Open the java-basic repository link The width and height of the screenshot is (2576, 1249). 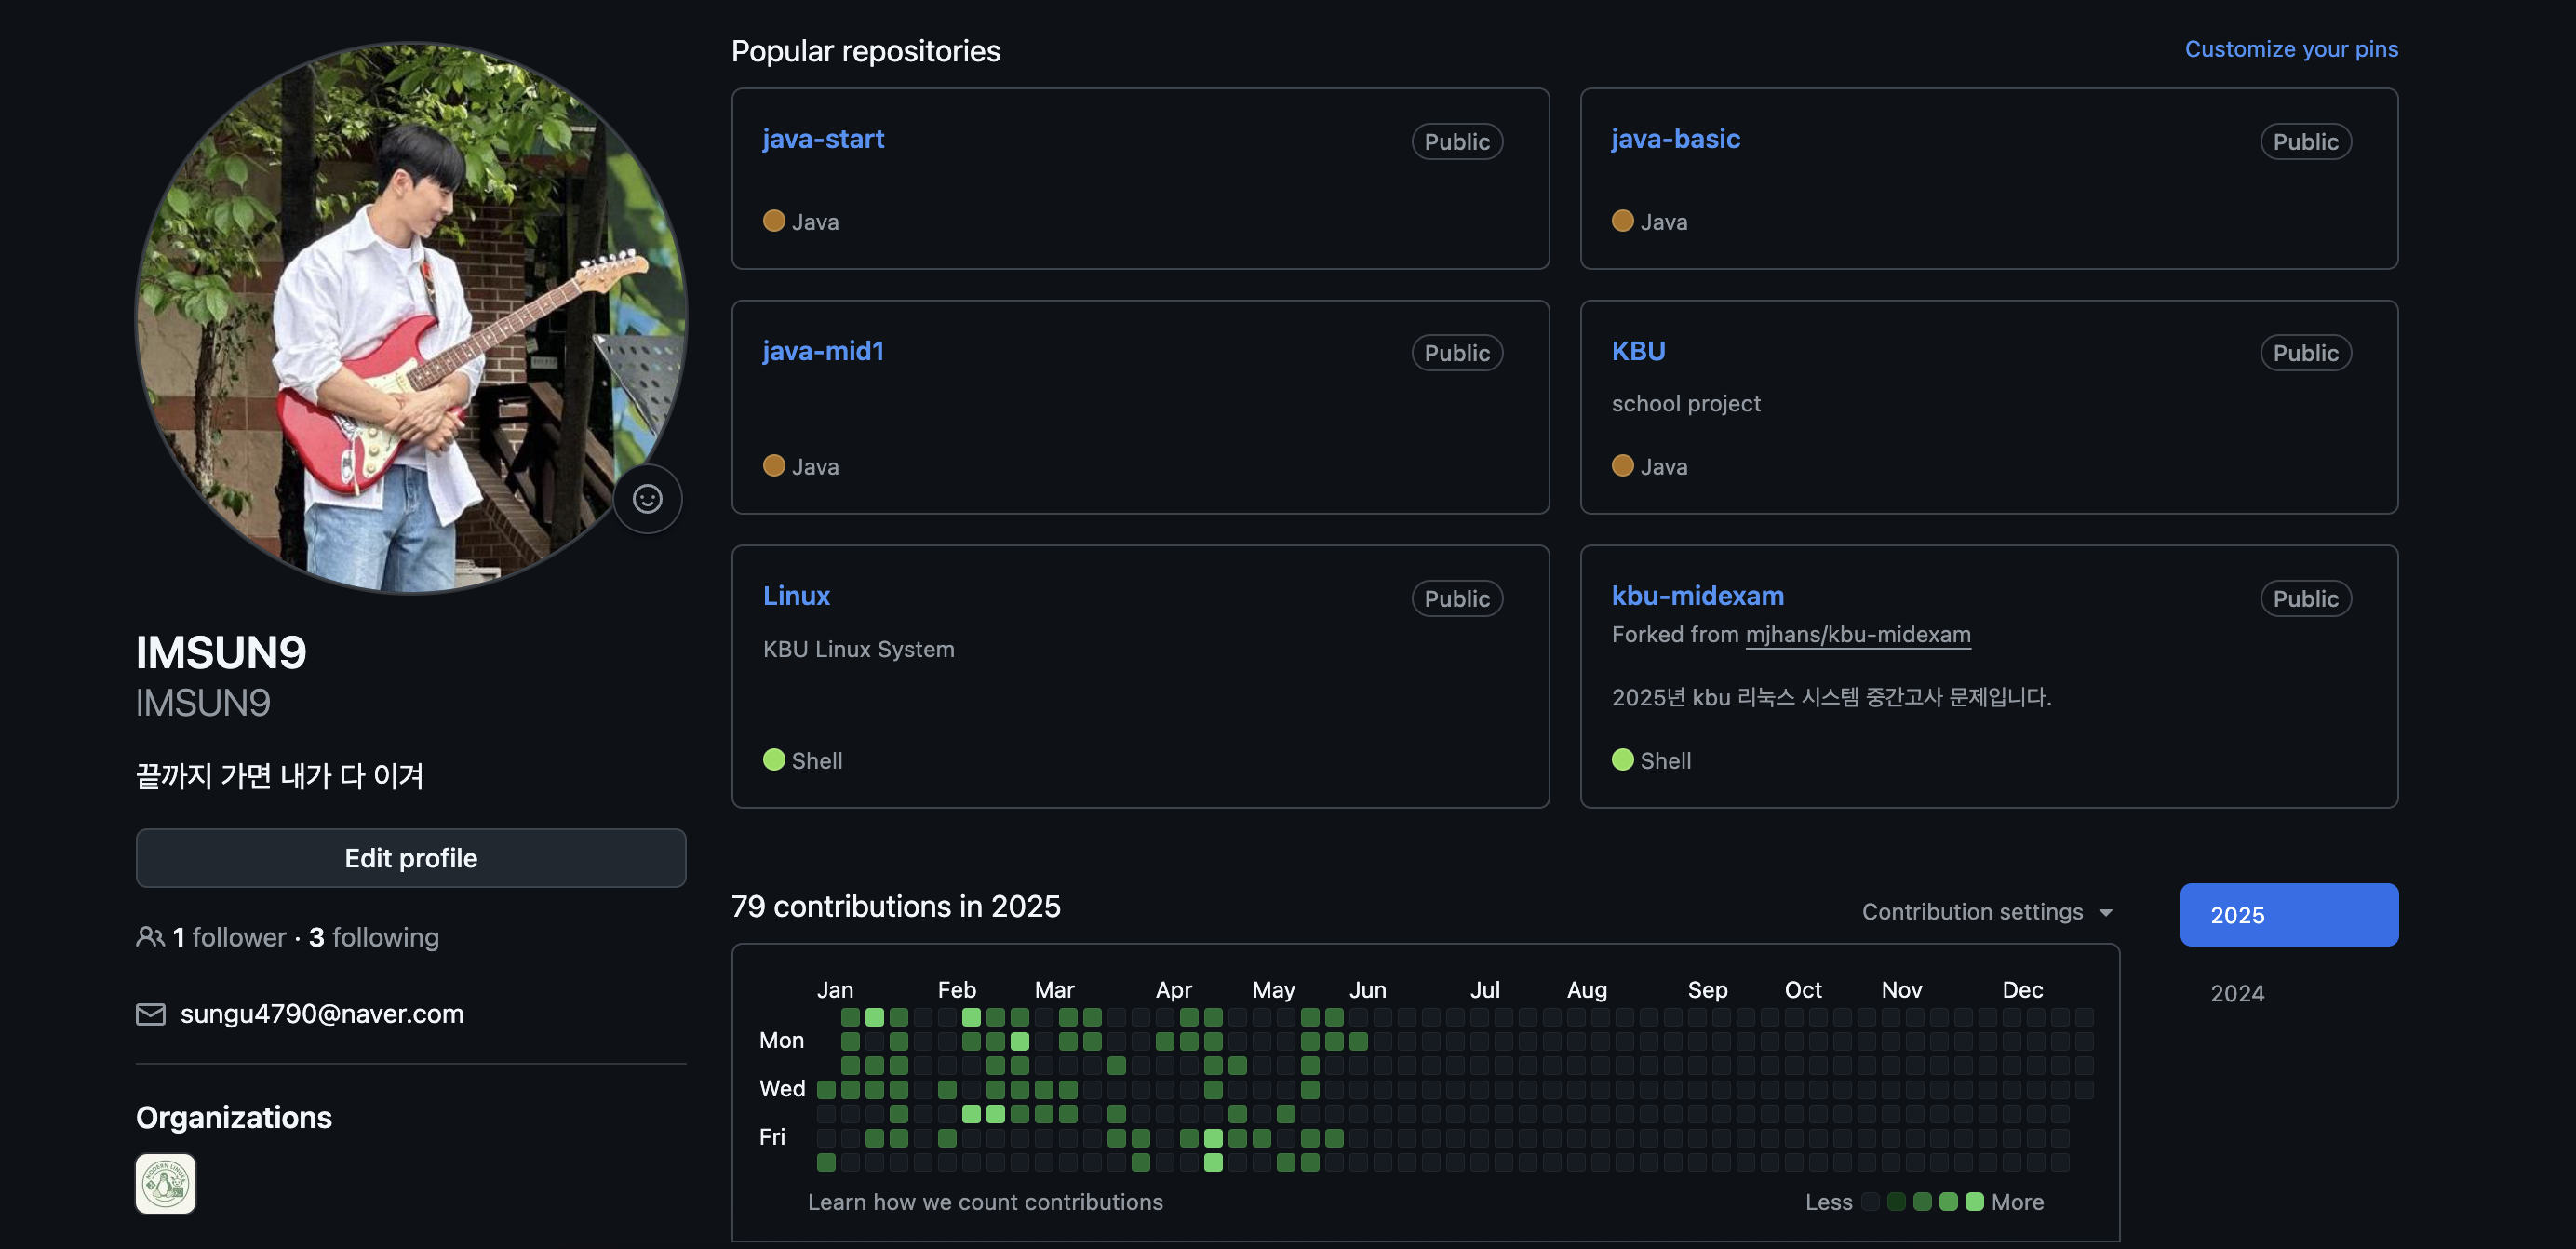(x=1675, y=139)
